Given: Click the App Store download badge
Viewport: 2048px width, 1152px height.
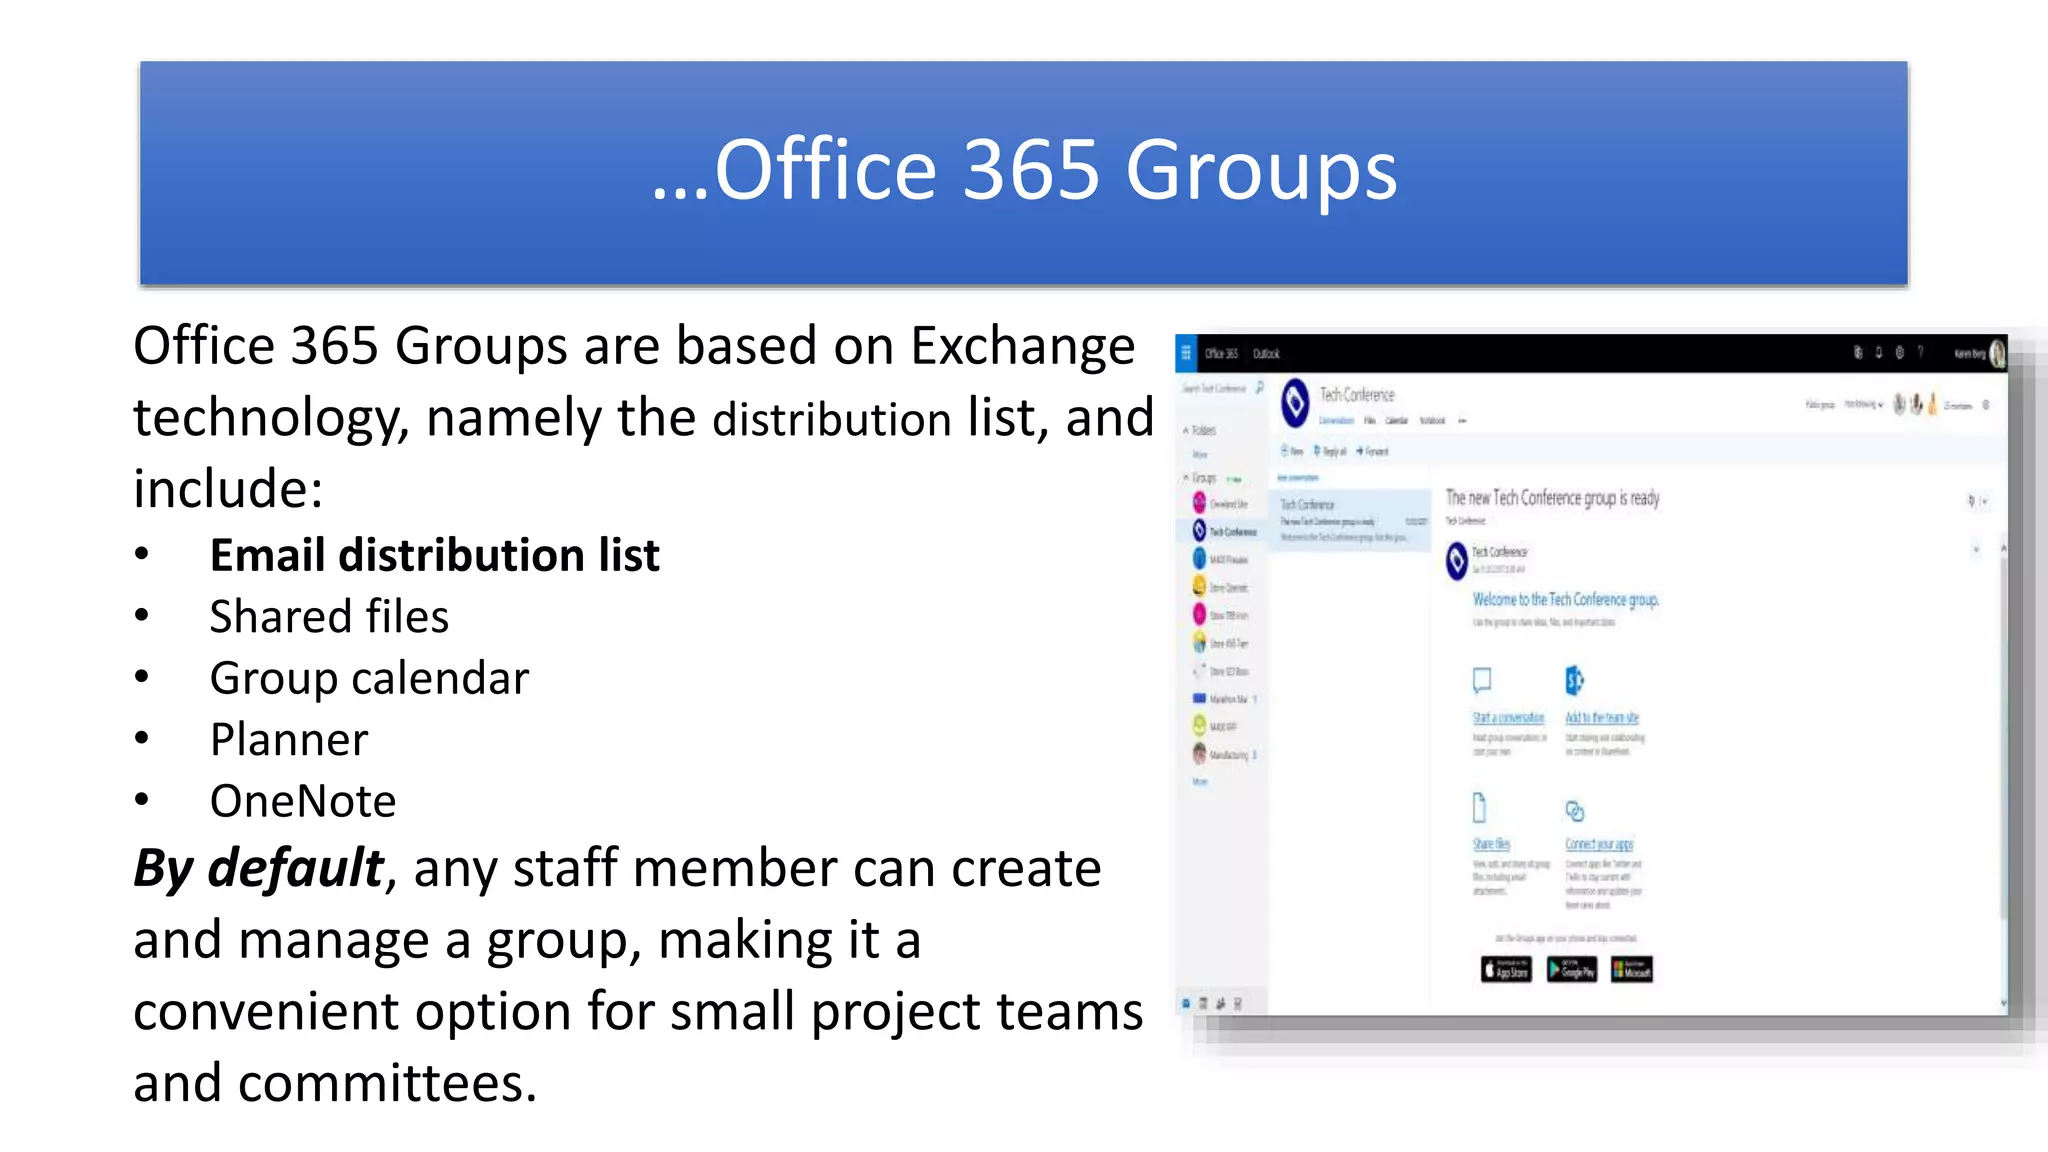Looking at the screenshot, I should pos(1506,969).
